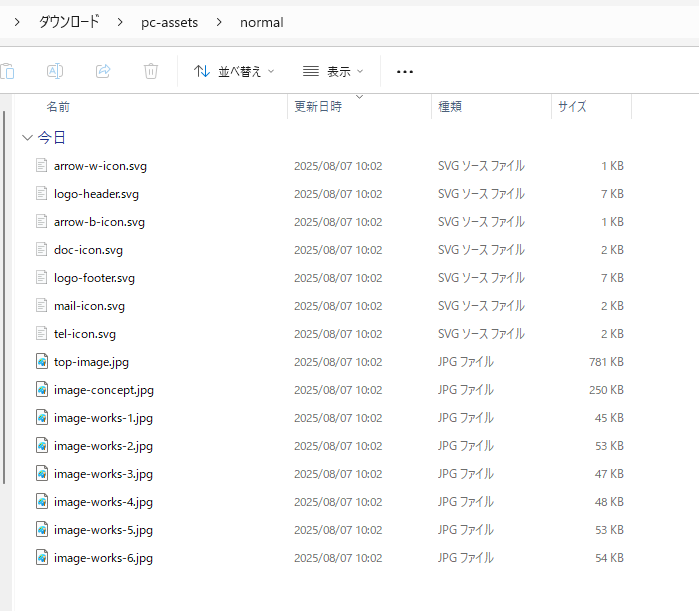Click the 45 KB size value
This screenshot has width=699, height=611.
coord(609,418)
